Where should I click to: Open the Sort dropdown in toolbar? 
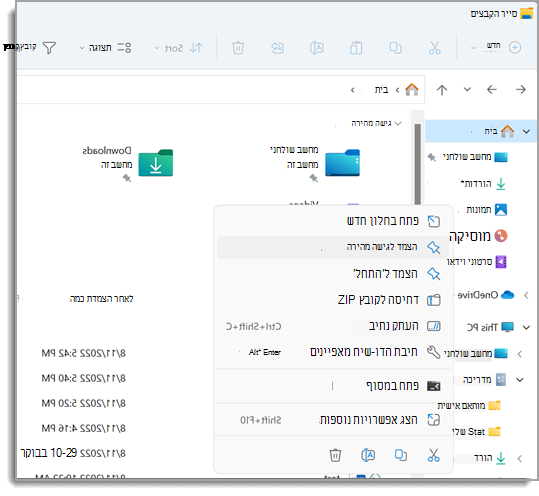click(179, 48)
